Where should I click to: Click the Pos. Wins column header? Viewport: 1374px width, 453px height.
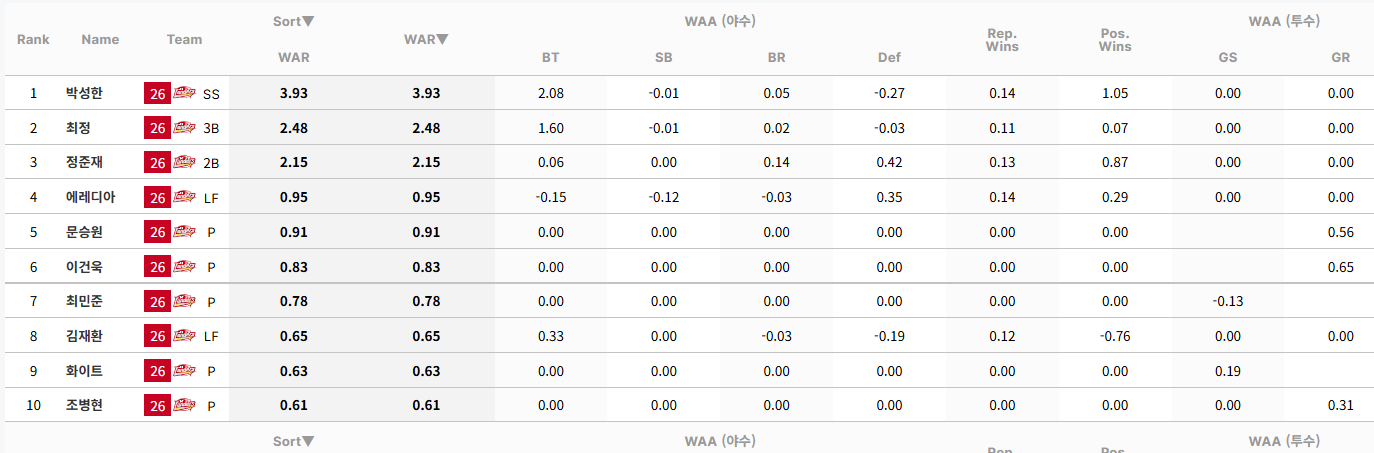point(1115,40)
